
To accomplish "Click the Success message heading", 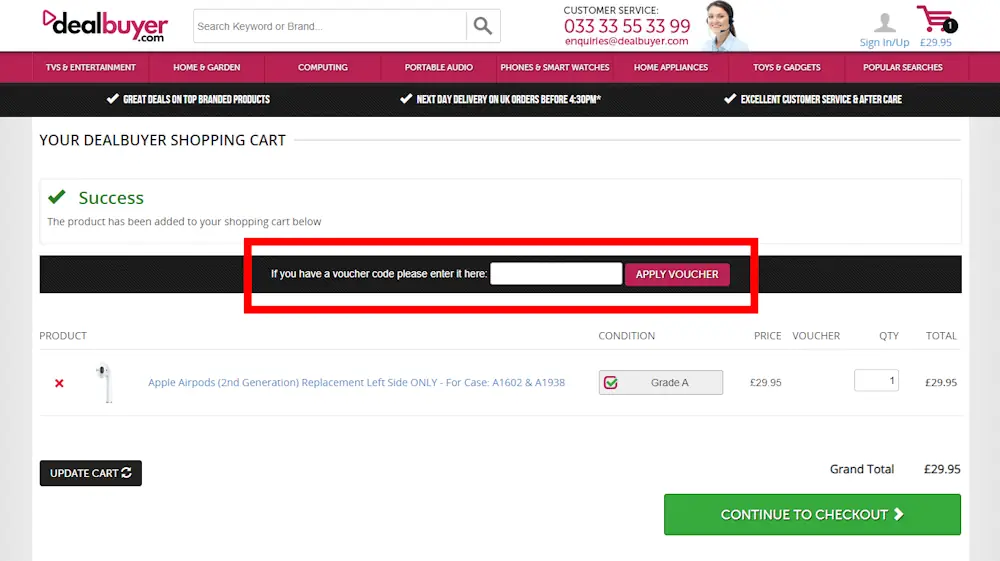I will point(111,198).
